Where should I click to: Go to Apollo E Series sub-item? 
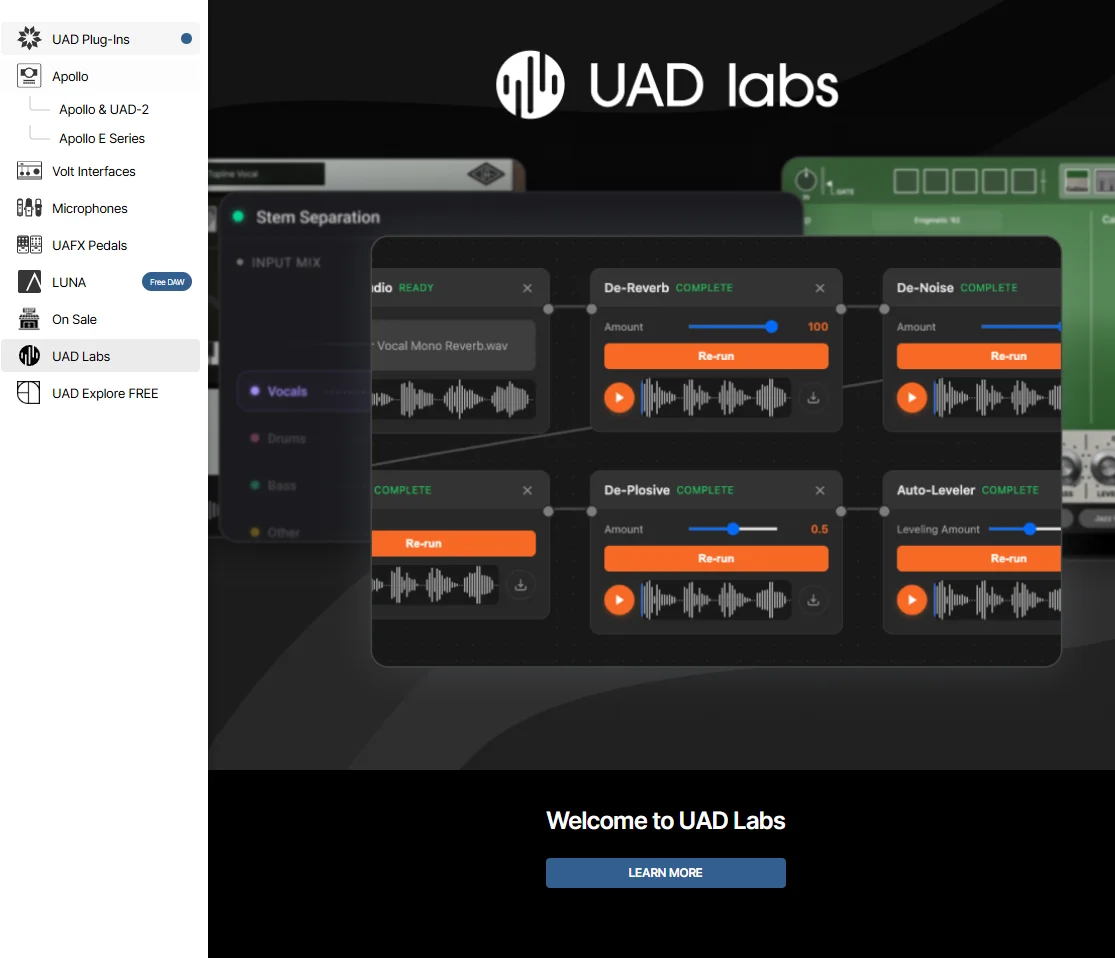pos(102,139)
